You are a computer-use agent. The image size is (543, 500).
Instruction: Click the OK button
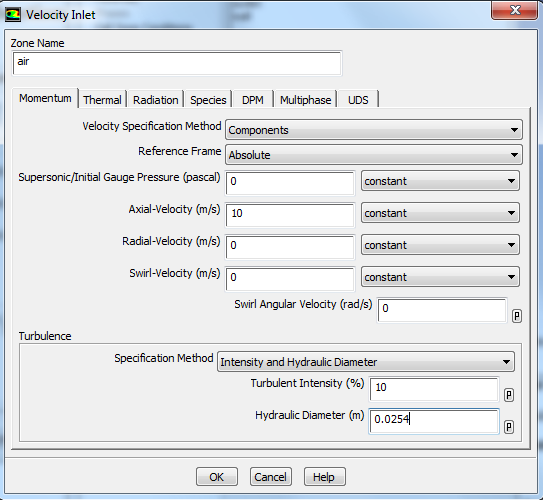point(217,477)
